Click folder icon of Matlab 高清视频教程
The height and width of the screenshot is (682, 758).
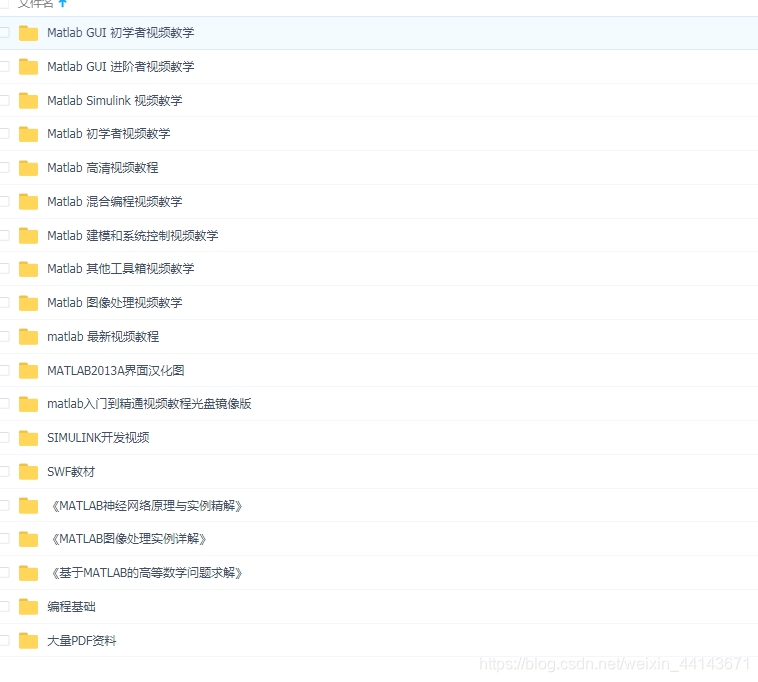click(29, 168)
